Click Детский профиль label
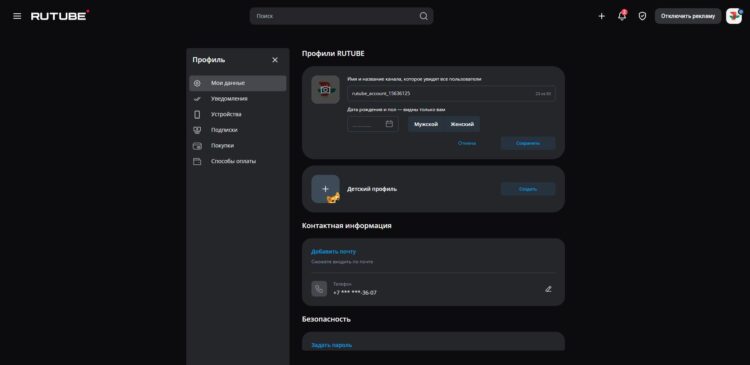 pos(372,189)
